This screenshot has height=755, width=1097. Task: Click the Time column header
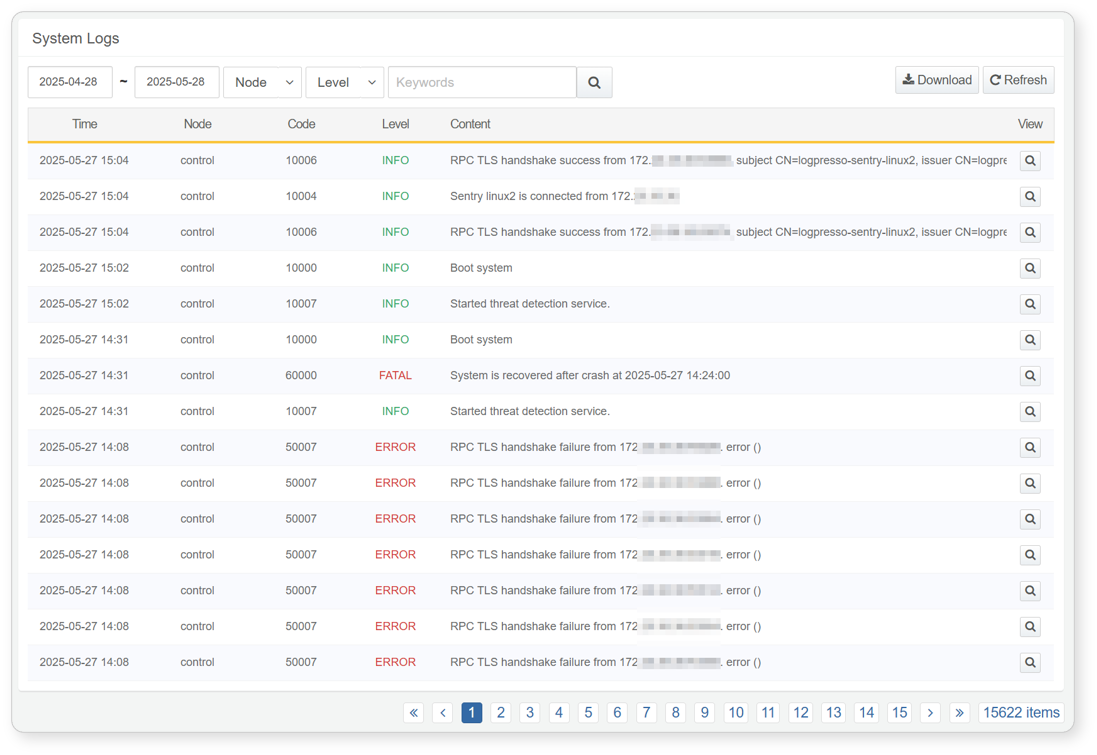coord(85,124)
